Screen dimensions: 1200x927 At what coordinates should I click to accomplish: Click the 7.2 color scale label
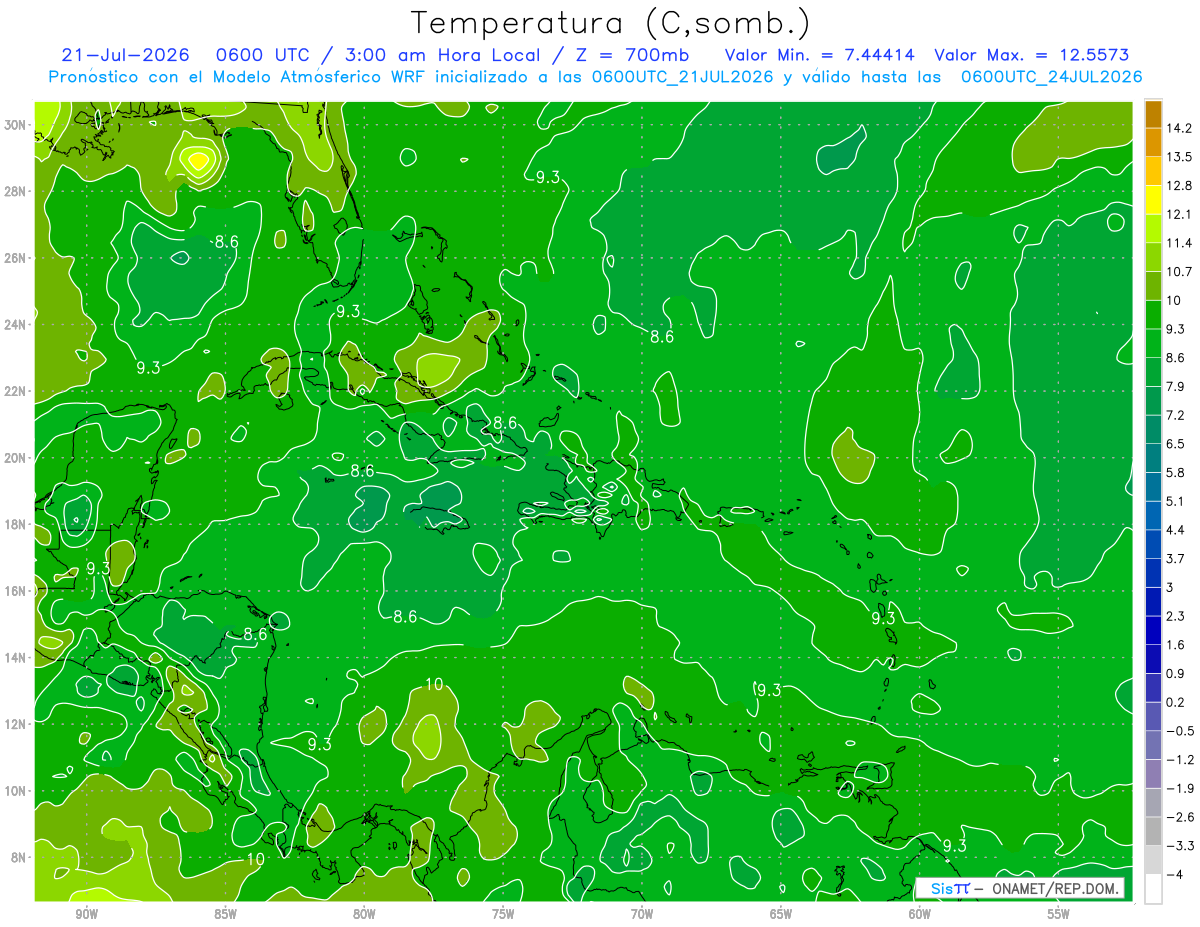(x=1176, y=415)
